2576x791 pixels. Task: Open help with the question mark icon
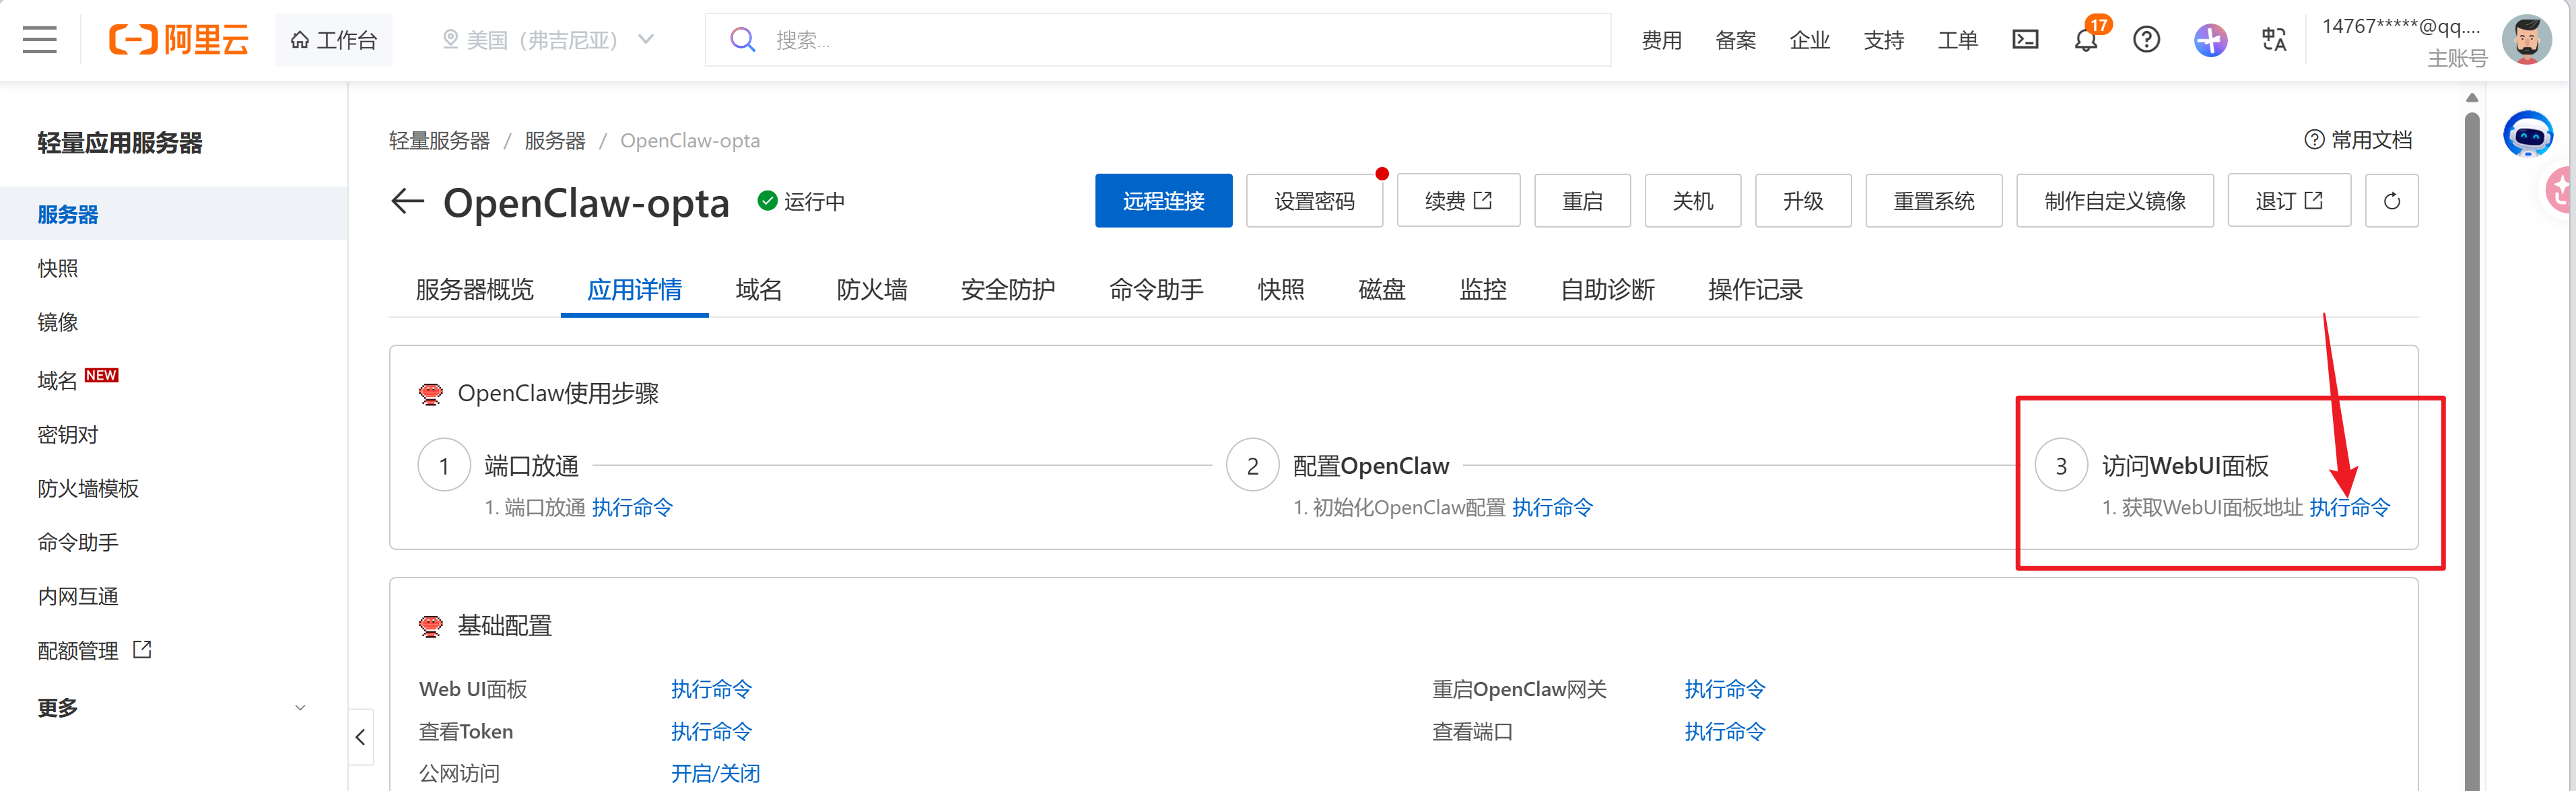pyautogui.click(x=2146, y=40)
